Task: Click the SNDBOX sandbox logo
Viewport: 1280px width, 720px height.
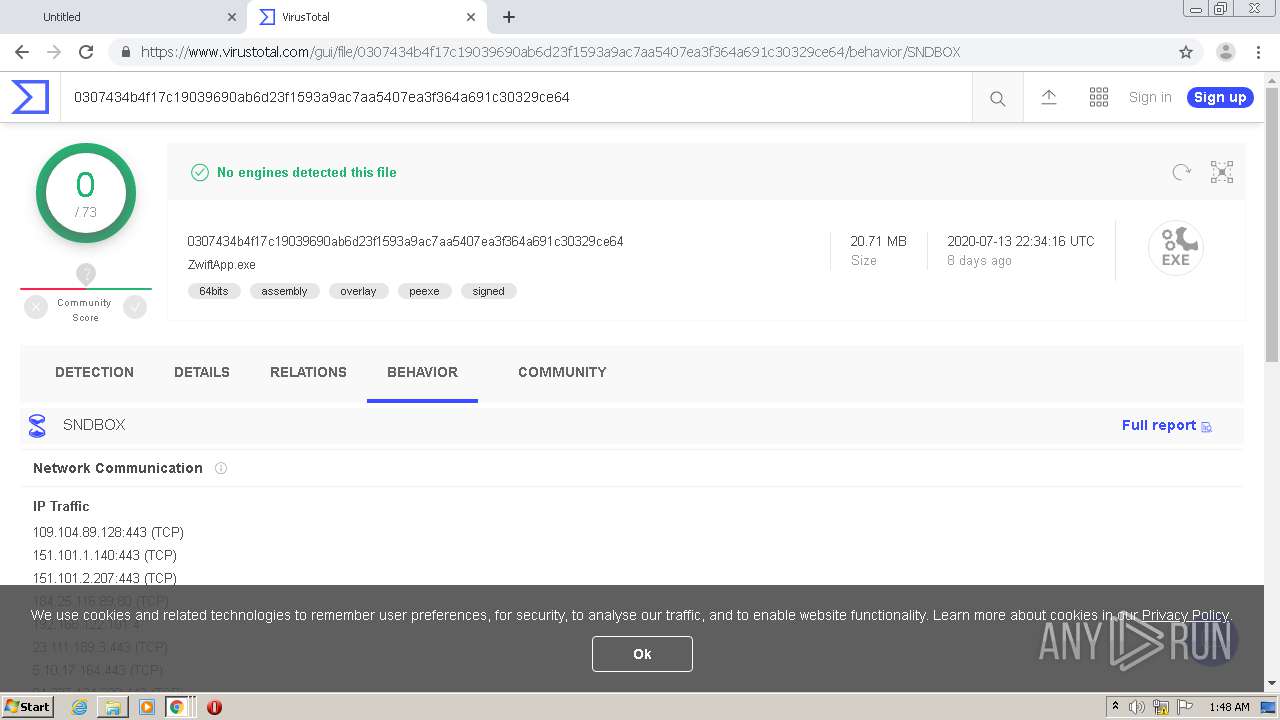Action: [x=37, y=426]
